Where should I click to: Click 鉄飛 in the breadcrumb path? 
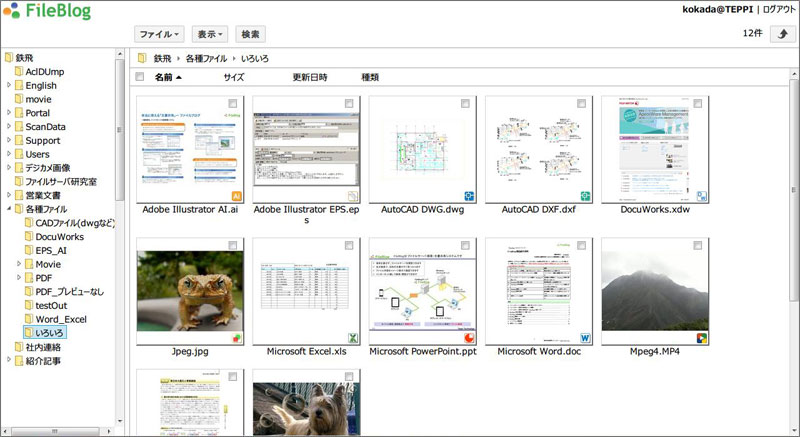(x=162, y=59)
